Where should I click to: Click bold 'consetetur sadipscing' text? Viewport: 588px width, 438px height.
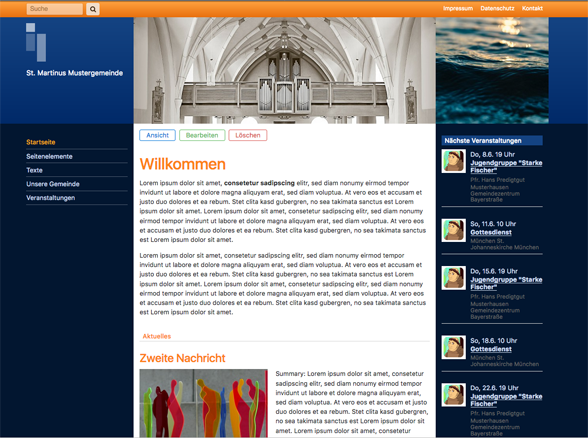coord(260,183)
